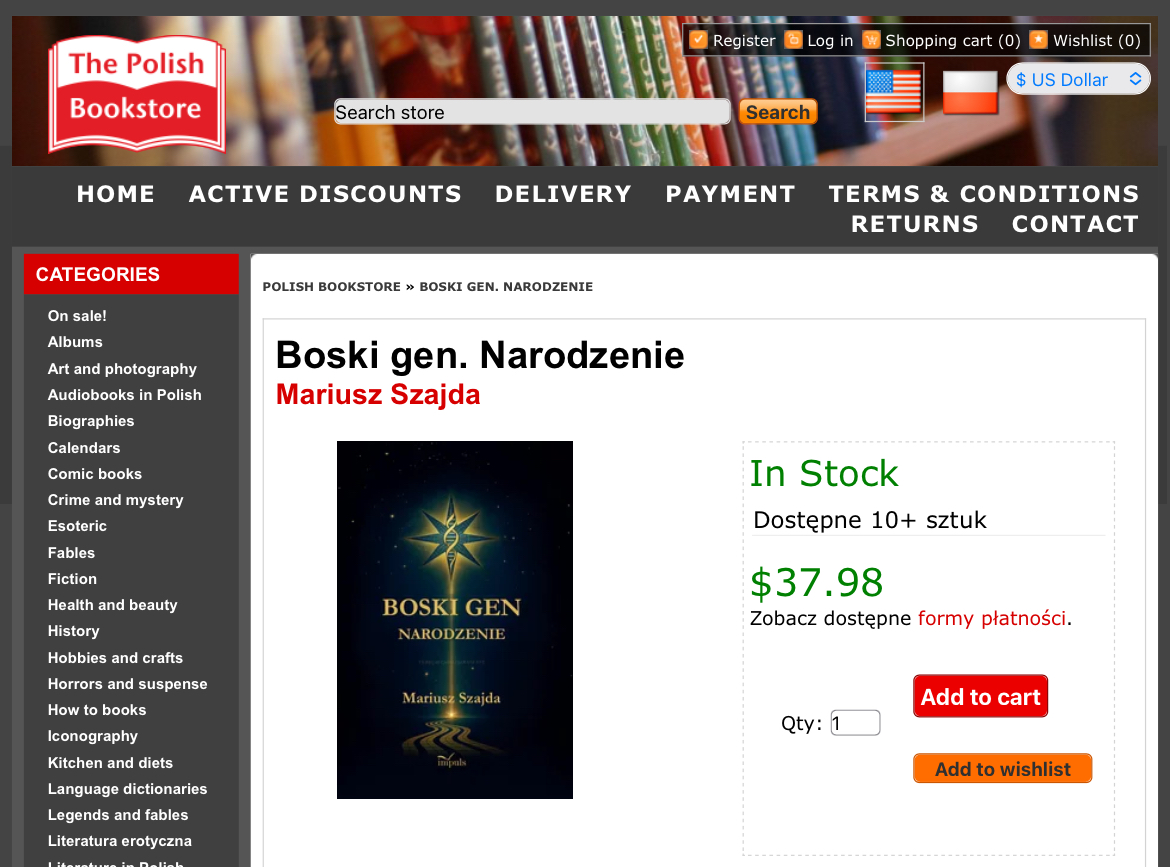Click the Boski Gen book cover thumbnail
Image resolution: width=1170 pixels, height=867 pixels.
(455, 620)
